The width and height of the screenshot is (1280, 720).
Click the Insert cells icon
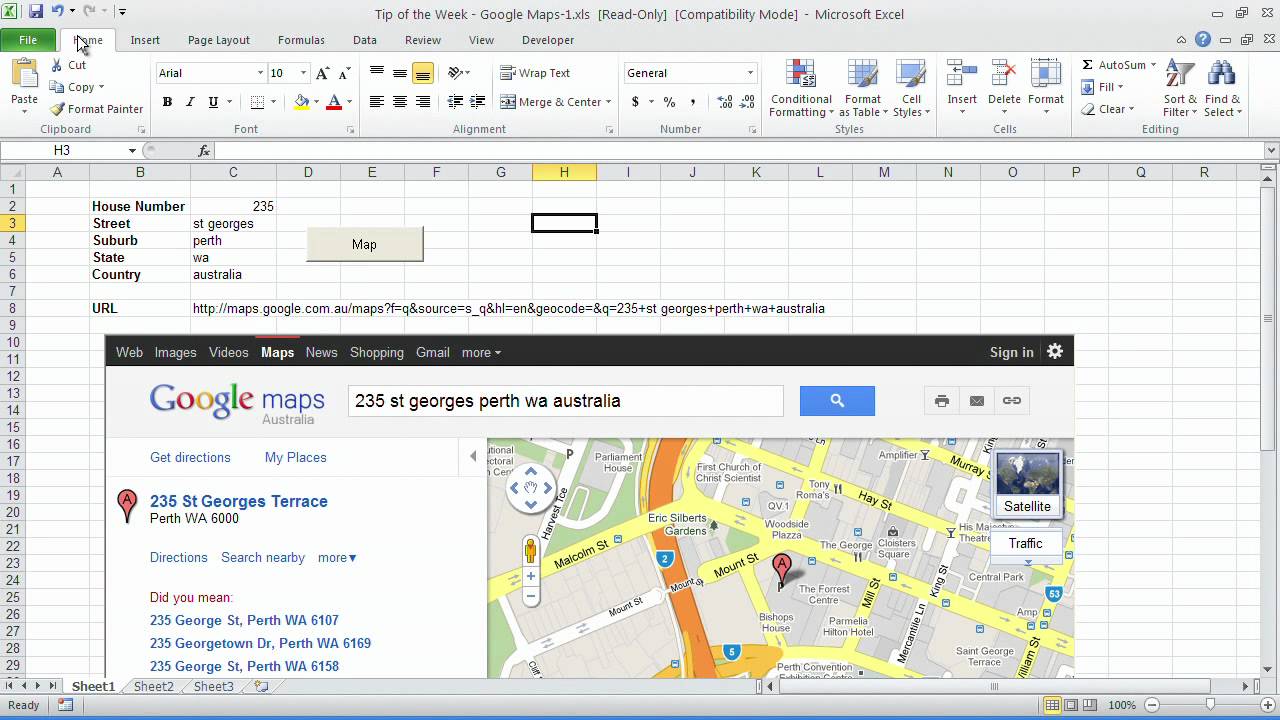962,75
